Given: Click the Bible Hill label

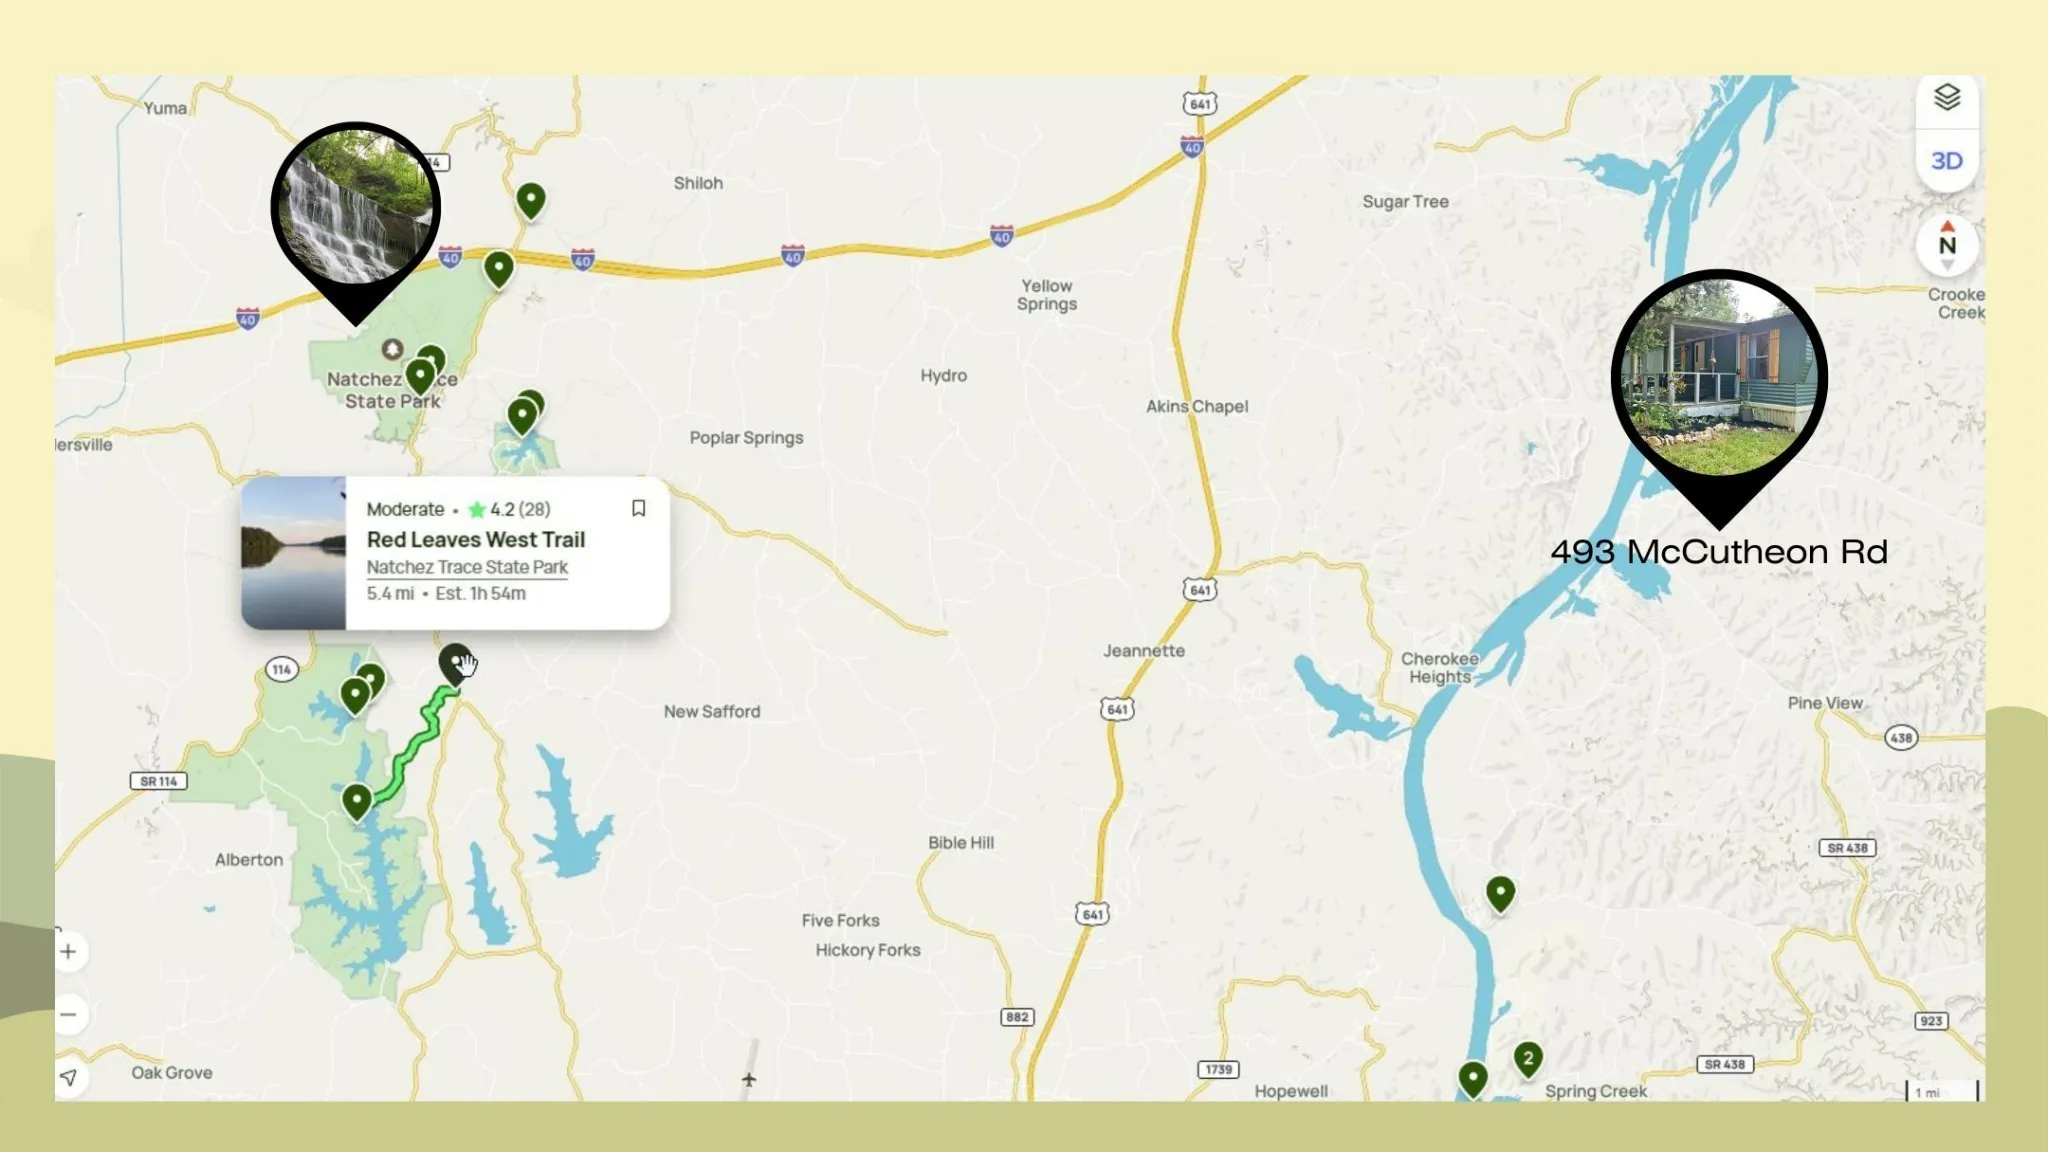Looking at the screenshot, I should [x=961, y=843].
